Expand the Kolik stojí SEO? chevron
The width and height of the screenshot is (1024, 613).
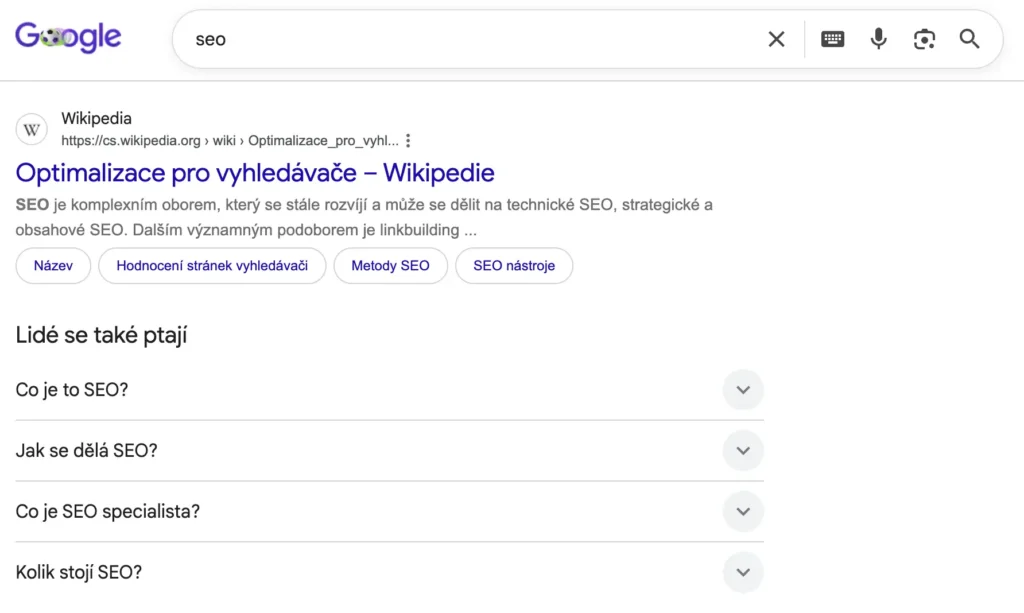pyautogui.click(x=743, y=572)
